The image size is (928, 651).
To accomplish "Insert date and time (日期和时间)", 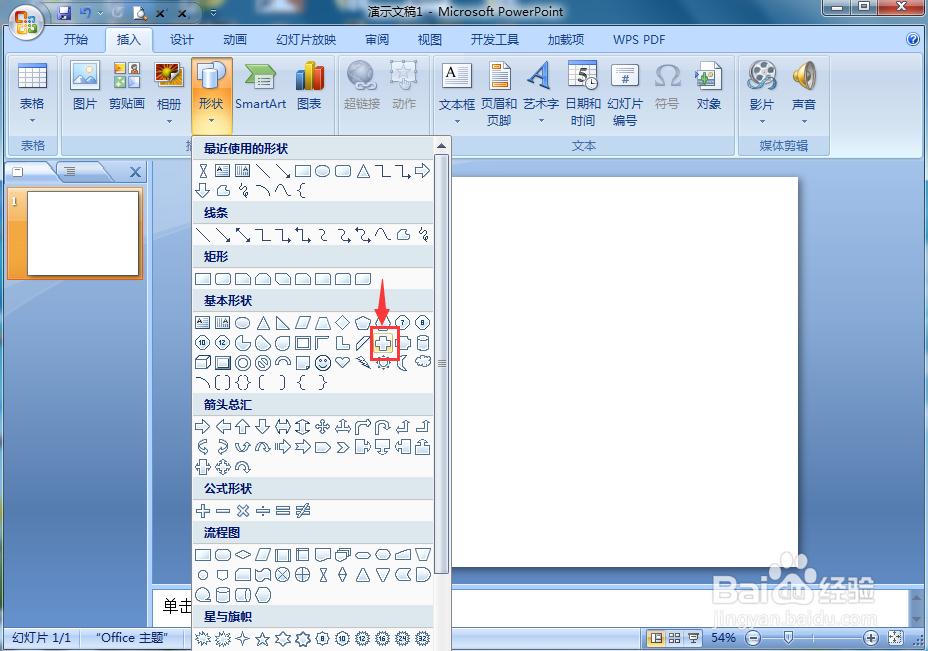I will (583, 94).
